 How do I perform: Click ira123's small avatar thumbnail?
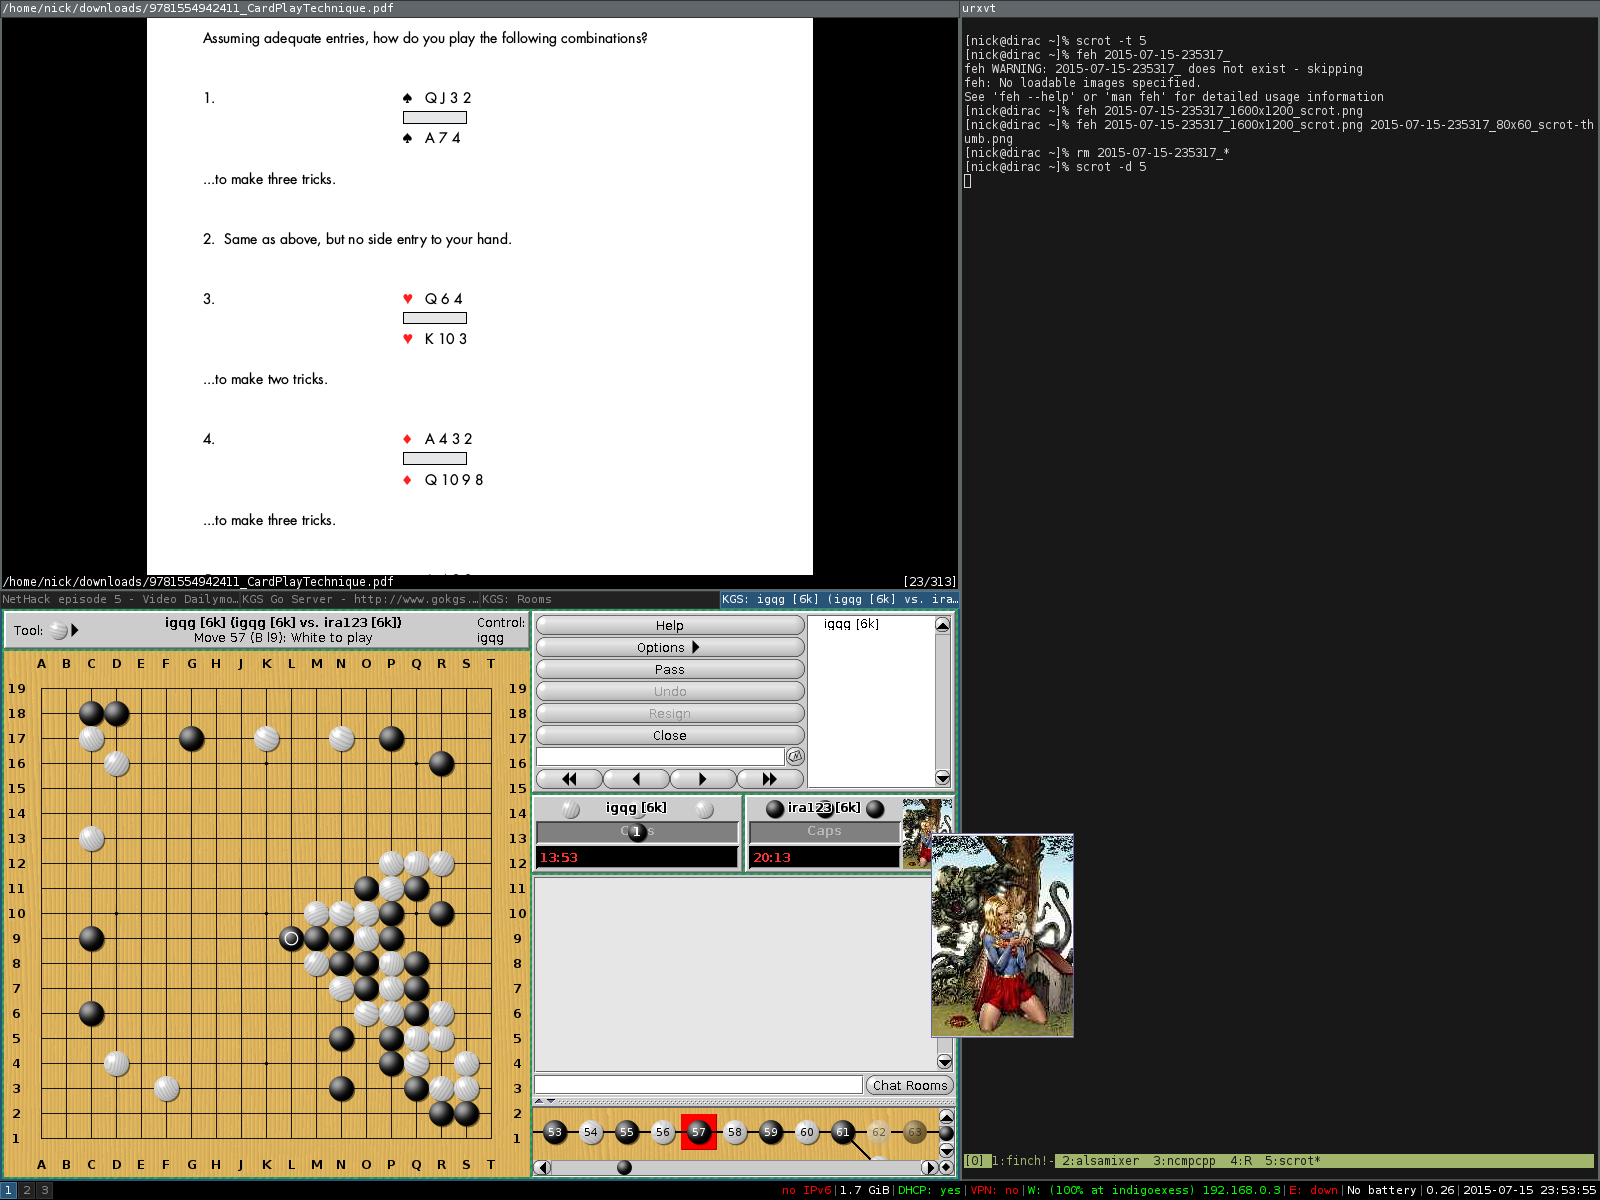[x=917, y=833]
